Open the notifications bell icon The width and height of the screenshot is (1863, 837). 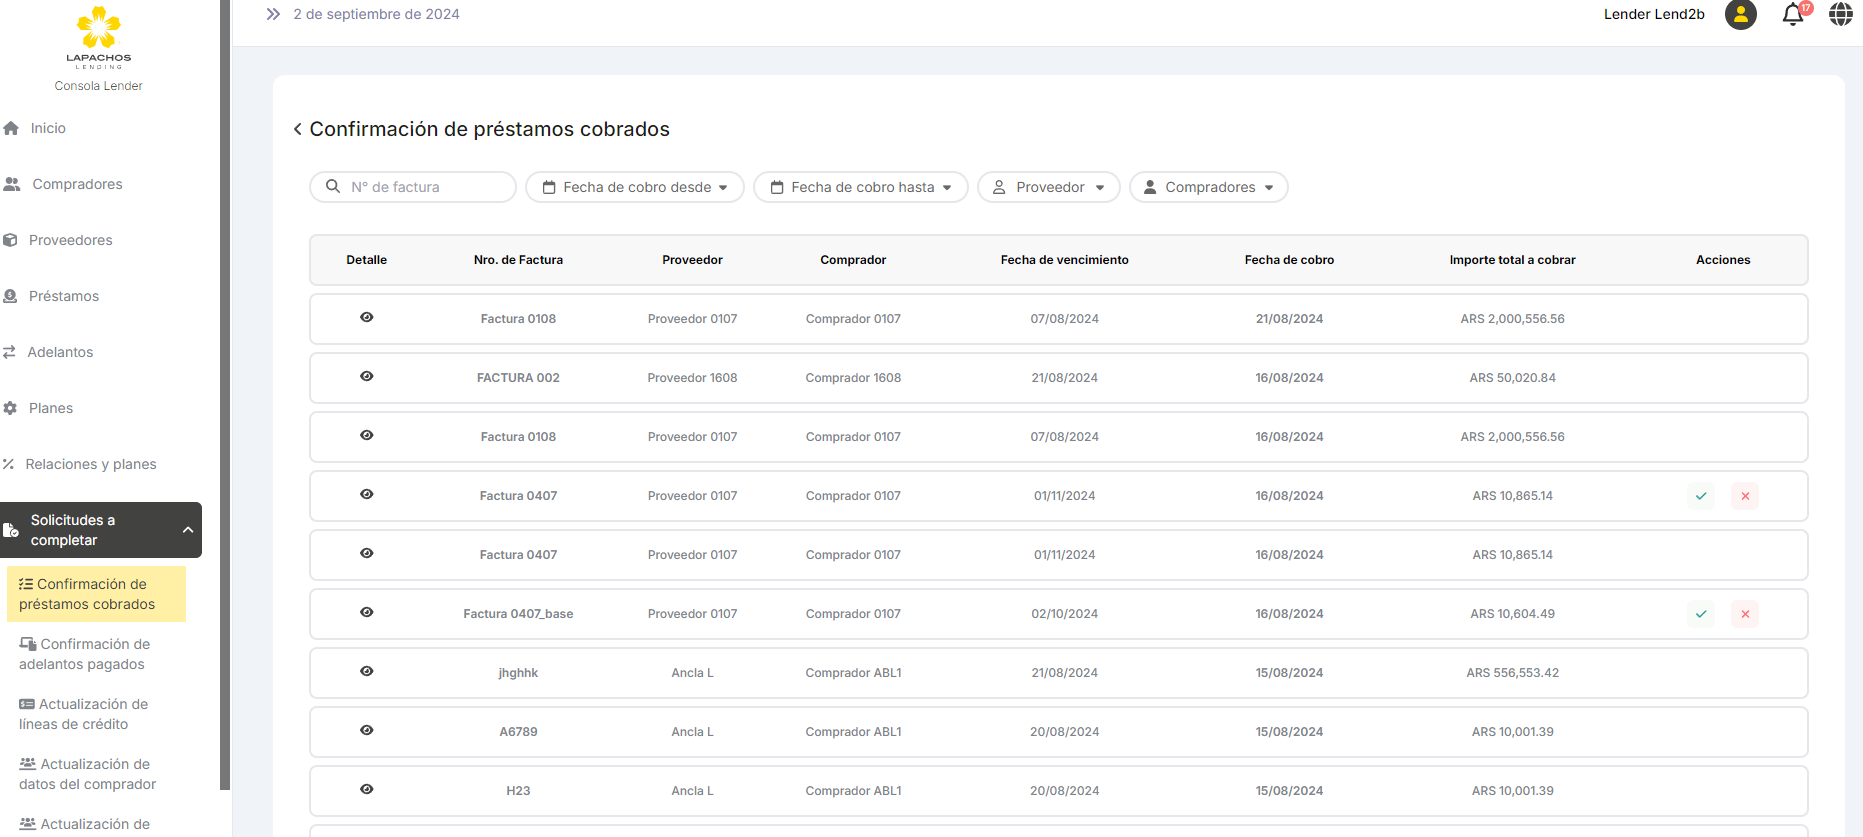tap(1793, 15)
